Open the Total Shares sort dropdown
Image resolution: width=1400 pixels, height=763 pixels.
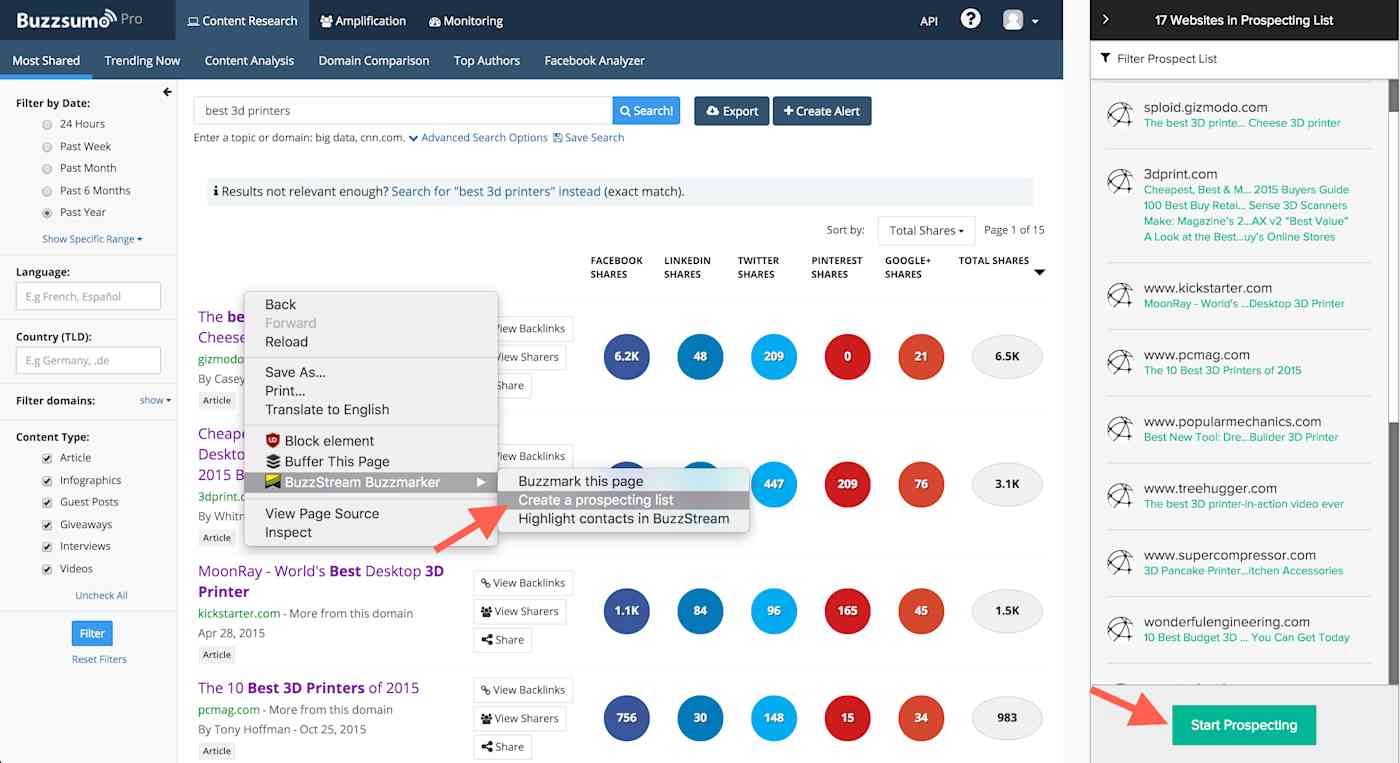pos(925,230)
